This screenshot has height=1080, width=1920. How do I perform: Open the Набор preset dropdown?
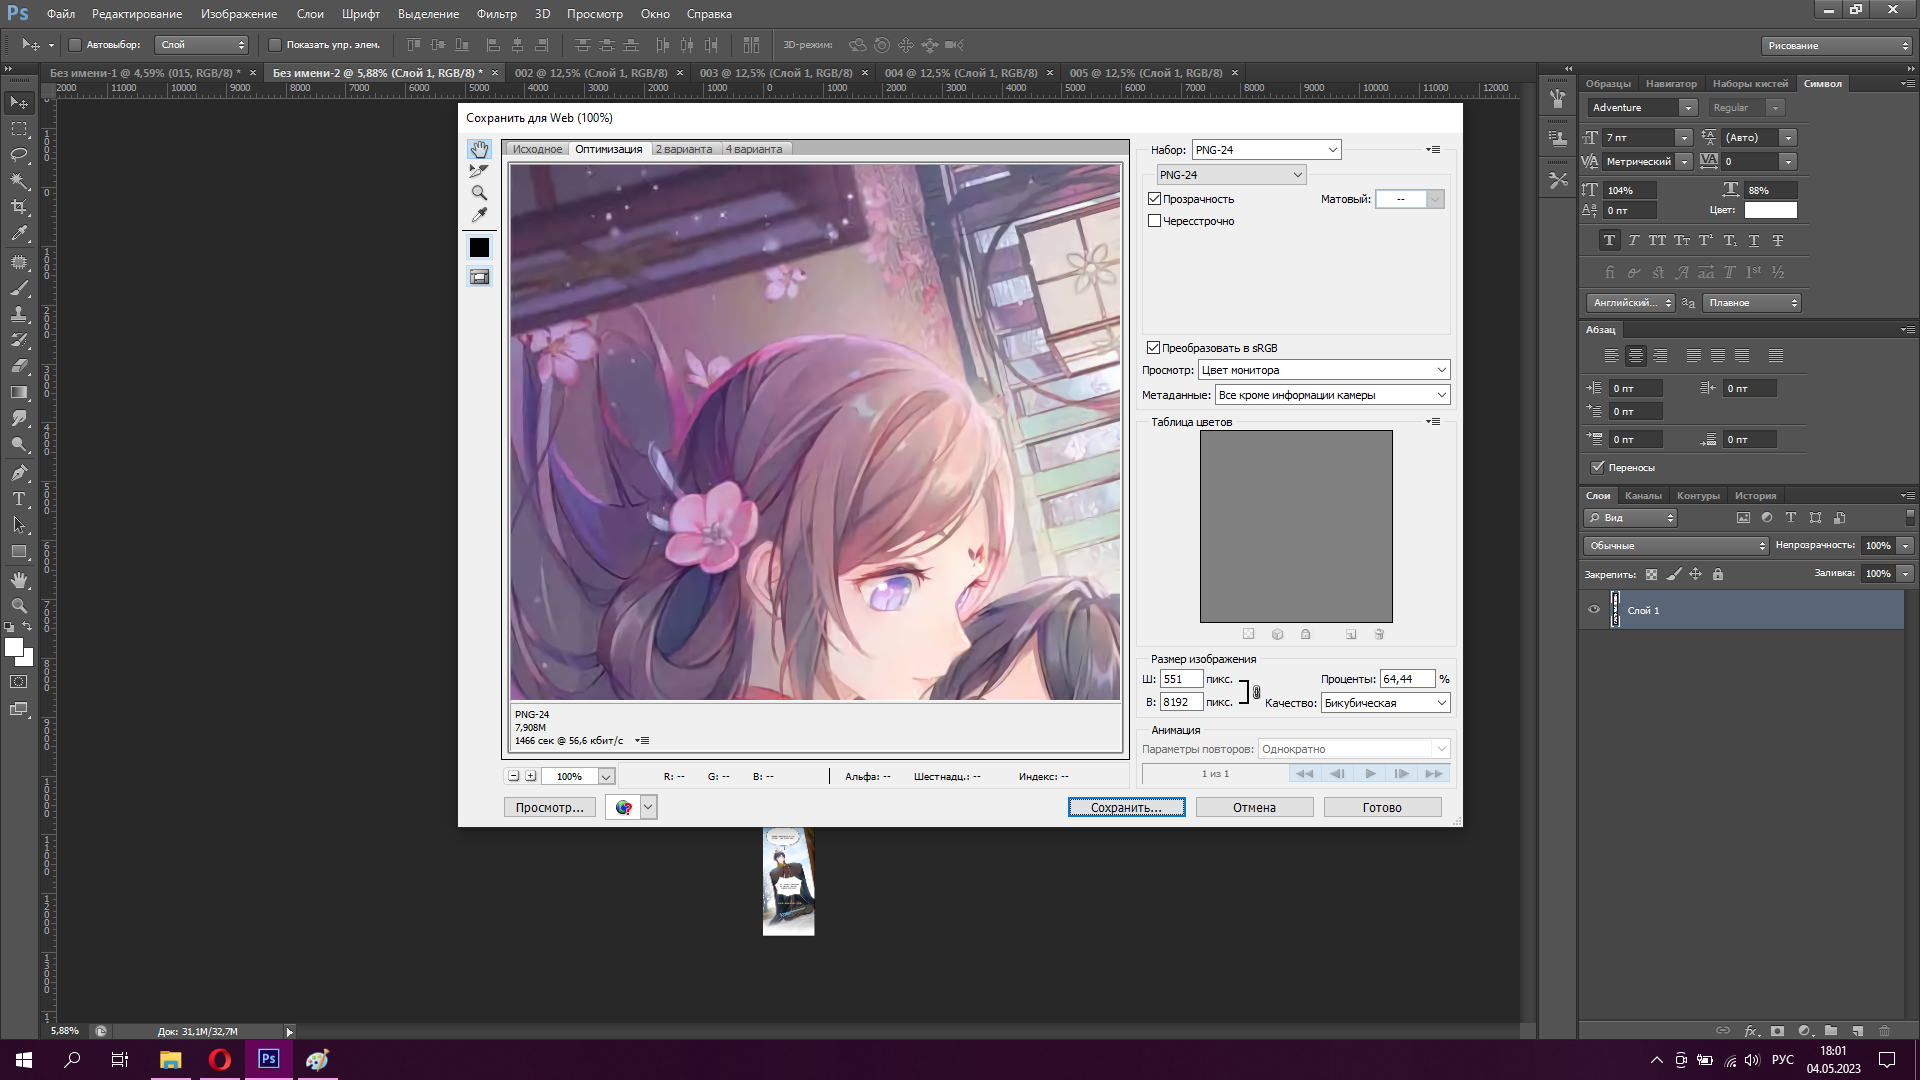pos(1266,150)
